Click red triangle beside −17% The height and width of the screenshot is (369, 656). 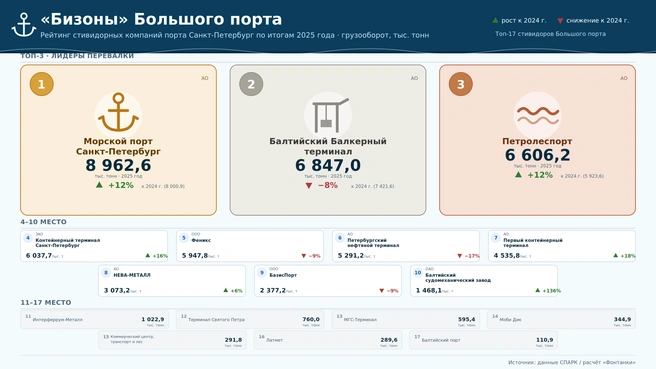[460, 256]
